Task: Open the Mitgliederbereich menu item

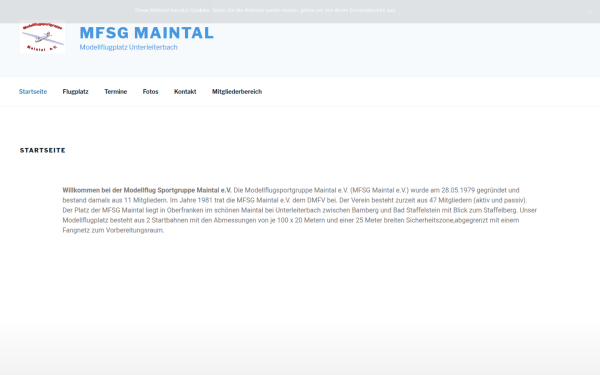Action: coord(237,92)
